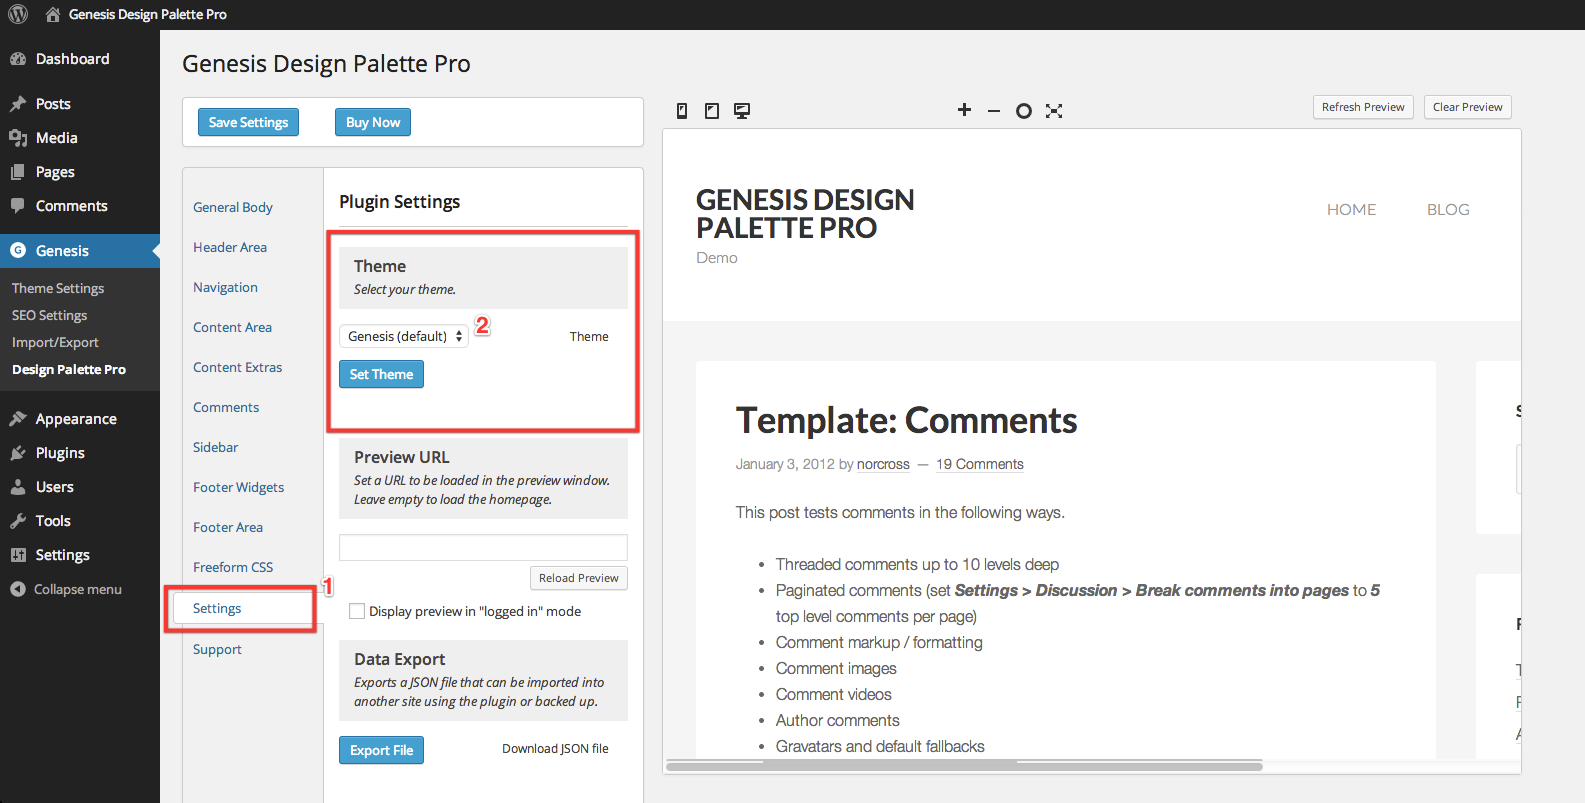Viewport: 1585px width, 803px height.
Task: Open Header Area section
Action: click(x=230, y=247)
